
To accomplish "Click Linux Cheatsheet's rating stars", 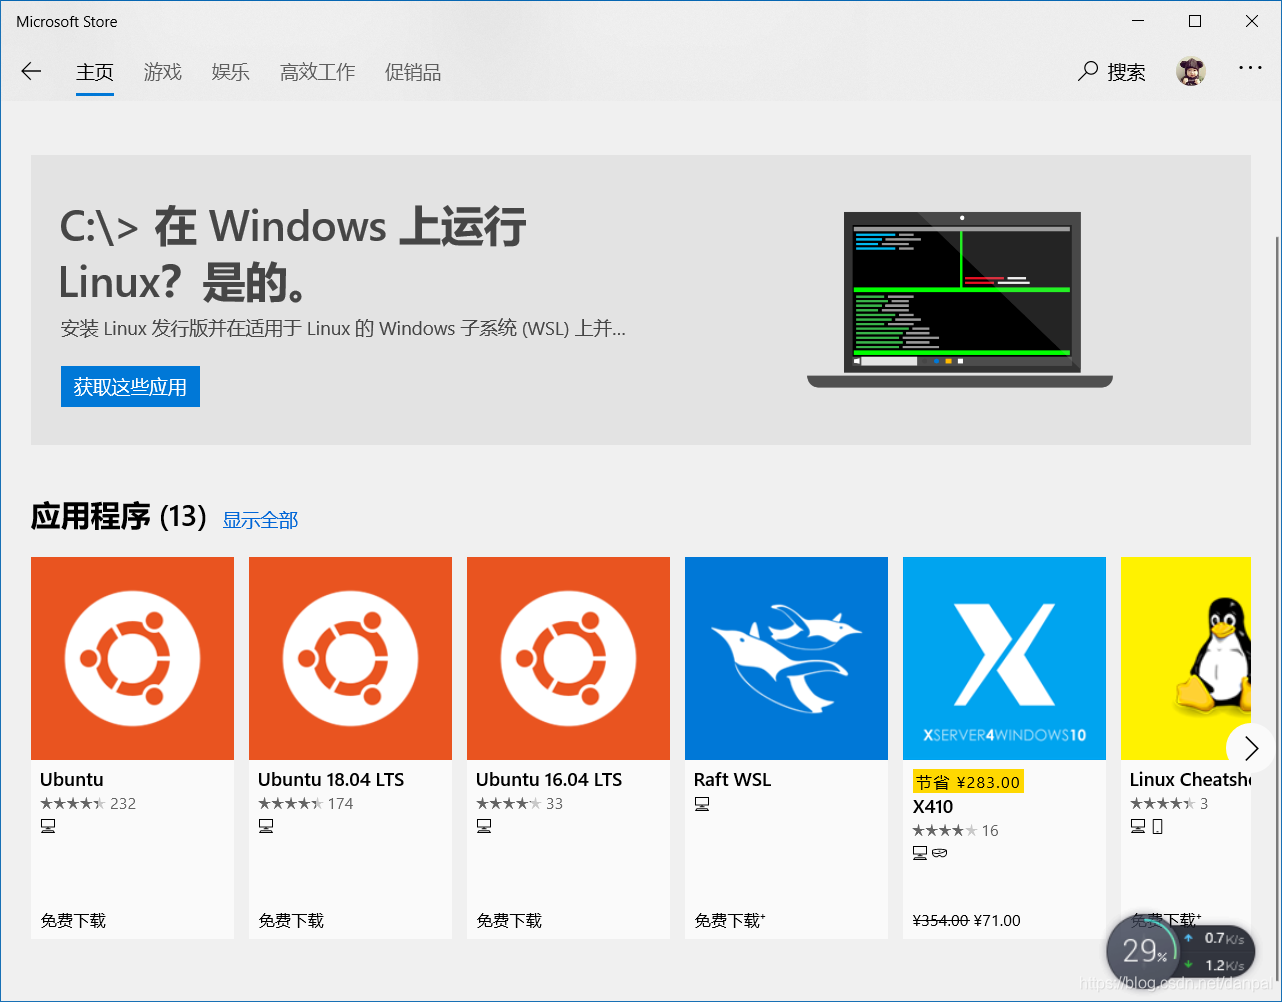I will tap(1162, 804).
